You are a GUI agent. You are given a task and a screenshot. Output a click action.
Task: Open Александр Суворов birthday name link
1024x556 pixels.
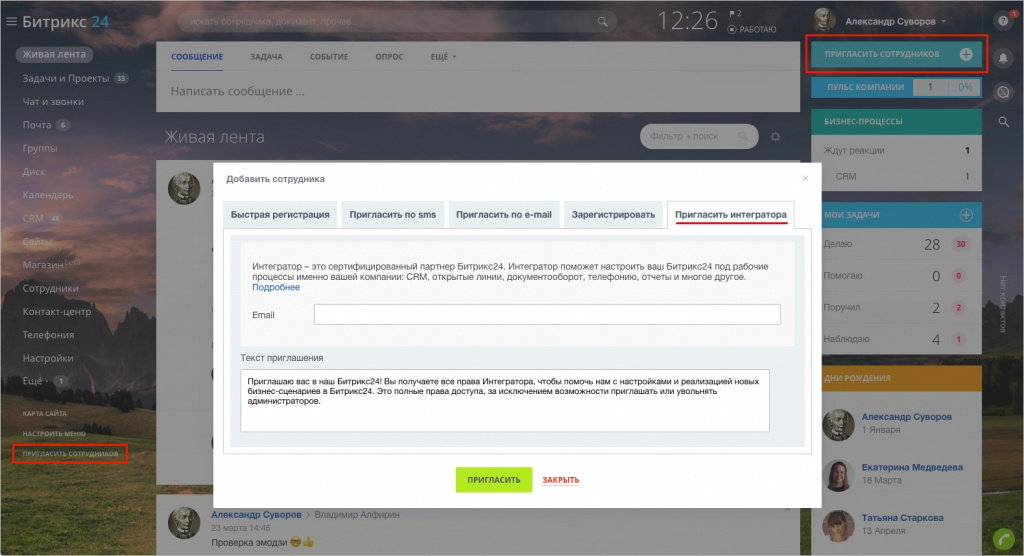click(906, 417)
